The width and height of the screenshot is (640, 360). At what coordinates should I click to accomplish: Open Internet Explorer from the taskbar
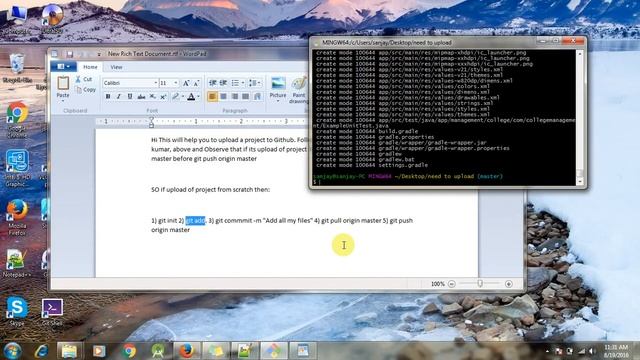pyautogui.click(x=41, y=351)
